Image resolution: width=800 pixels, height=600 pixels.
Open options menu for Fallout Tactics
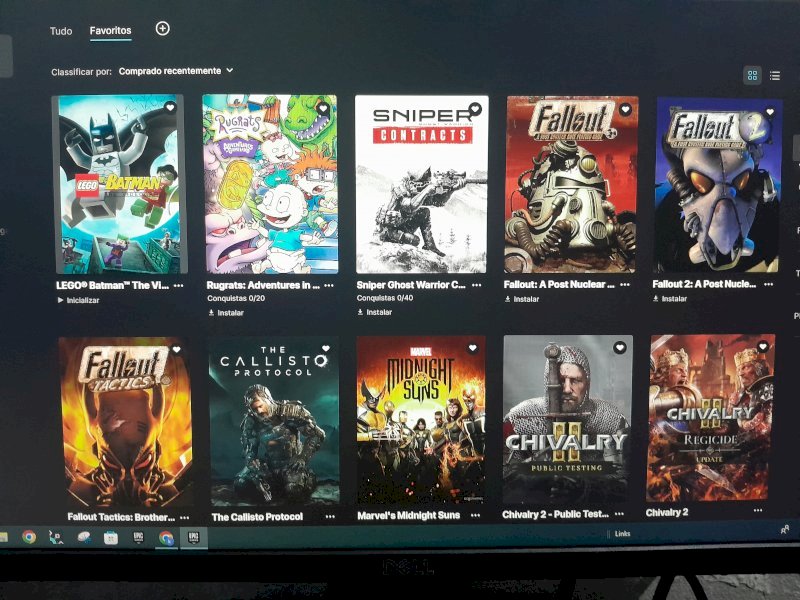coord(184,517)
